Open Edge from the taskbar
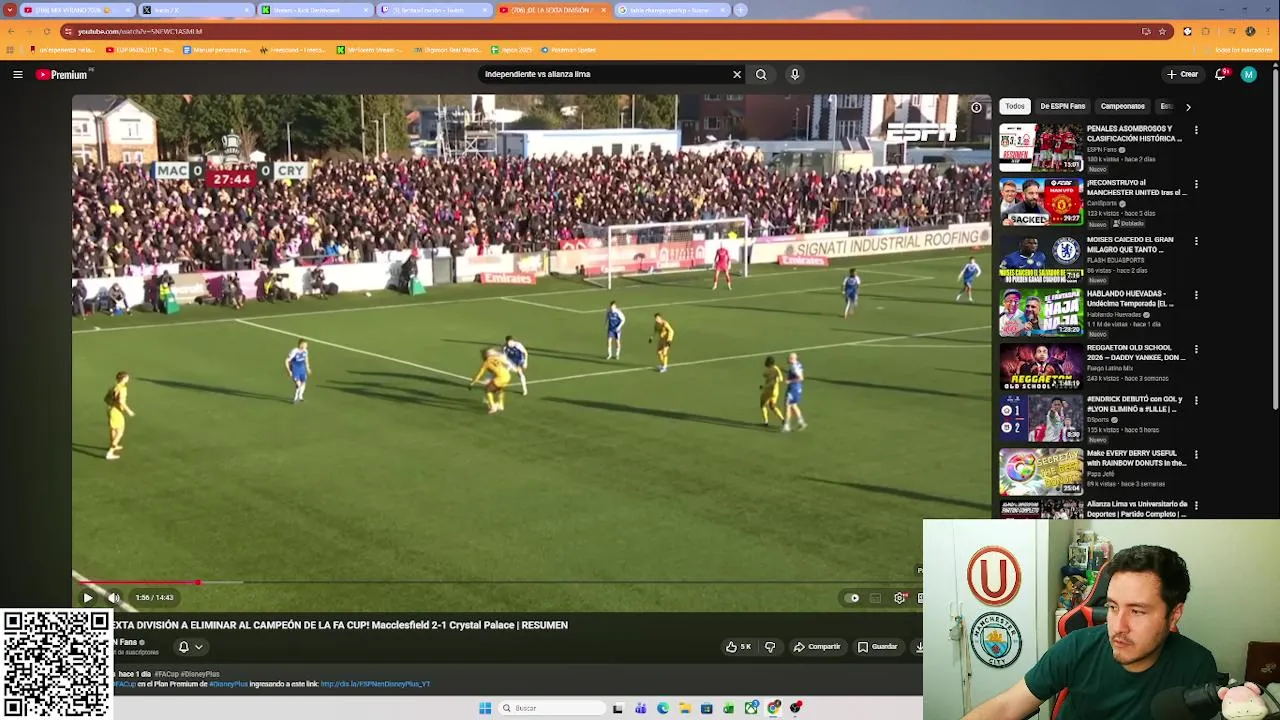 pos(662,708)
